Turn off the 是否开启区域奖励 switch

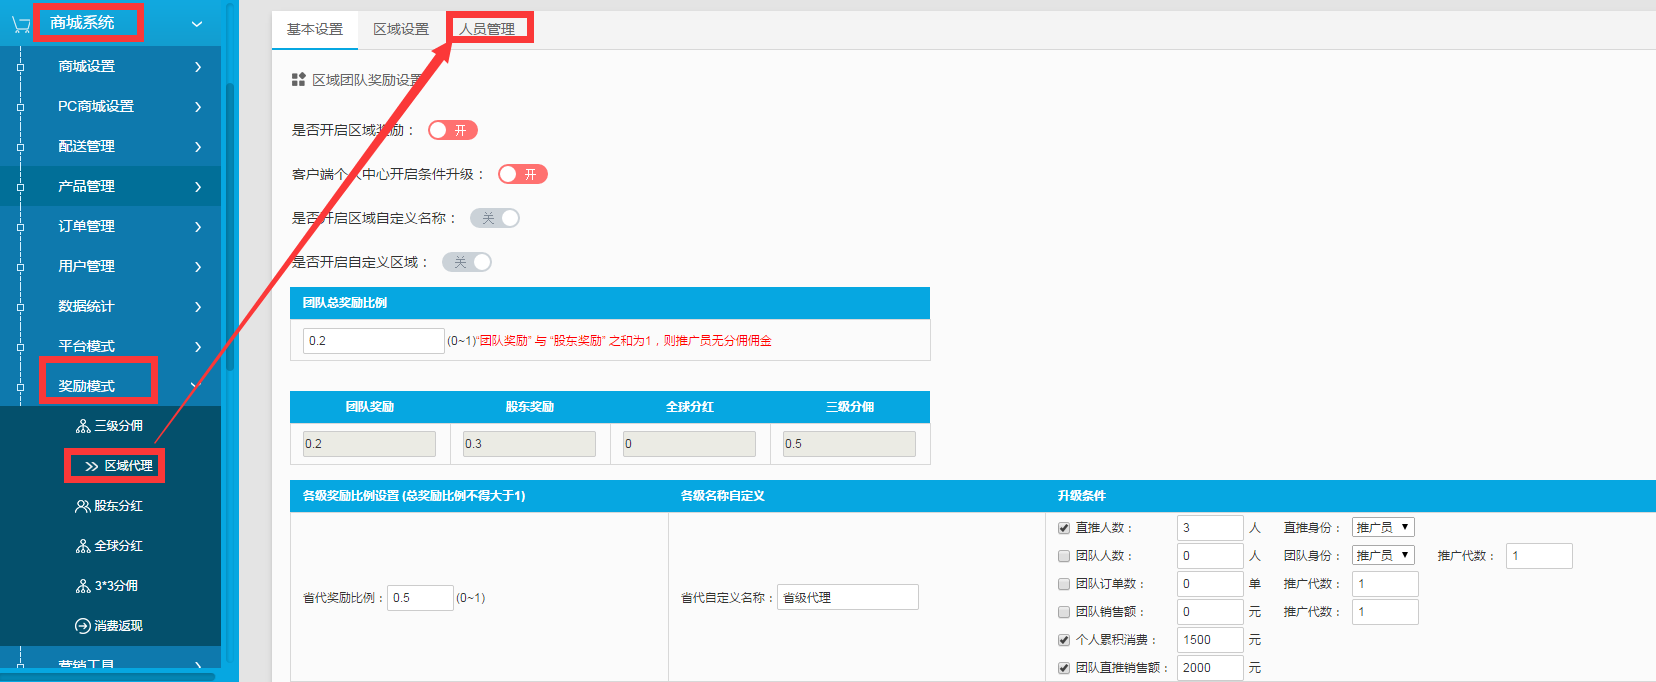[452, 130]
